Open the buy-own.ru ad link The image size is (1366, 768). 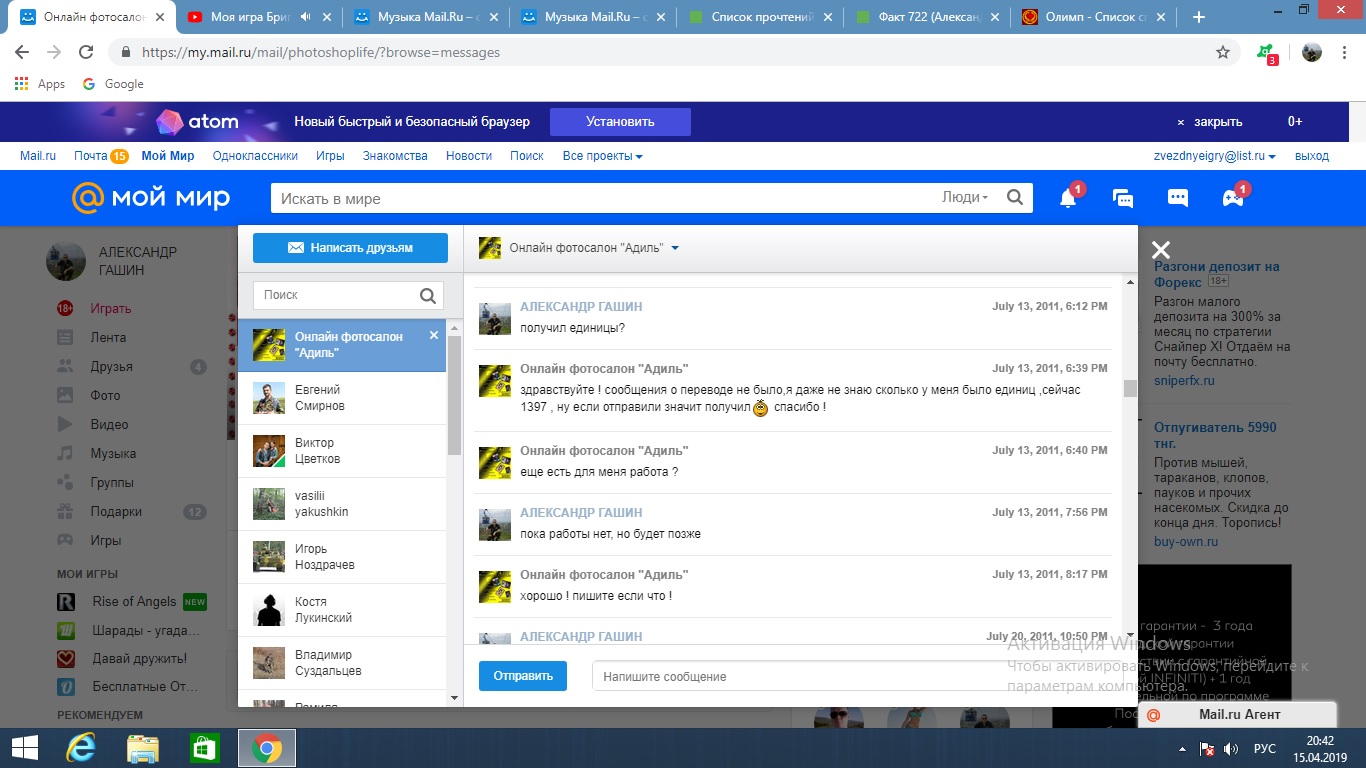(x=1186, y=542)
